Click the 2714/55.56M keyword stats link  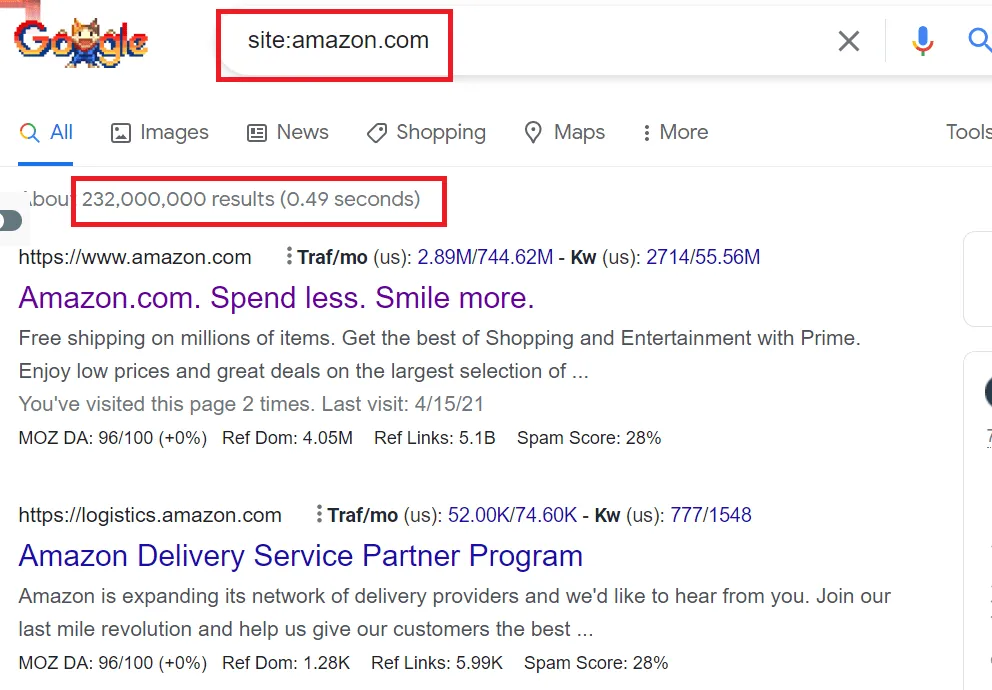(x=703, y=257)
